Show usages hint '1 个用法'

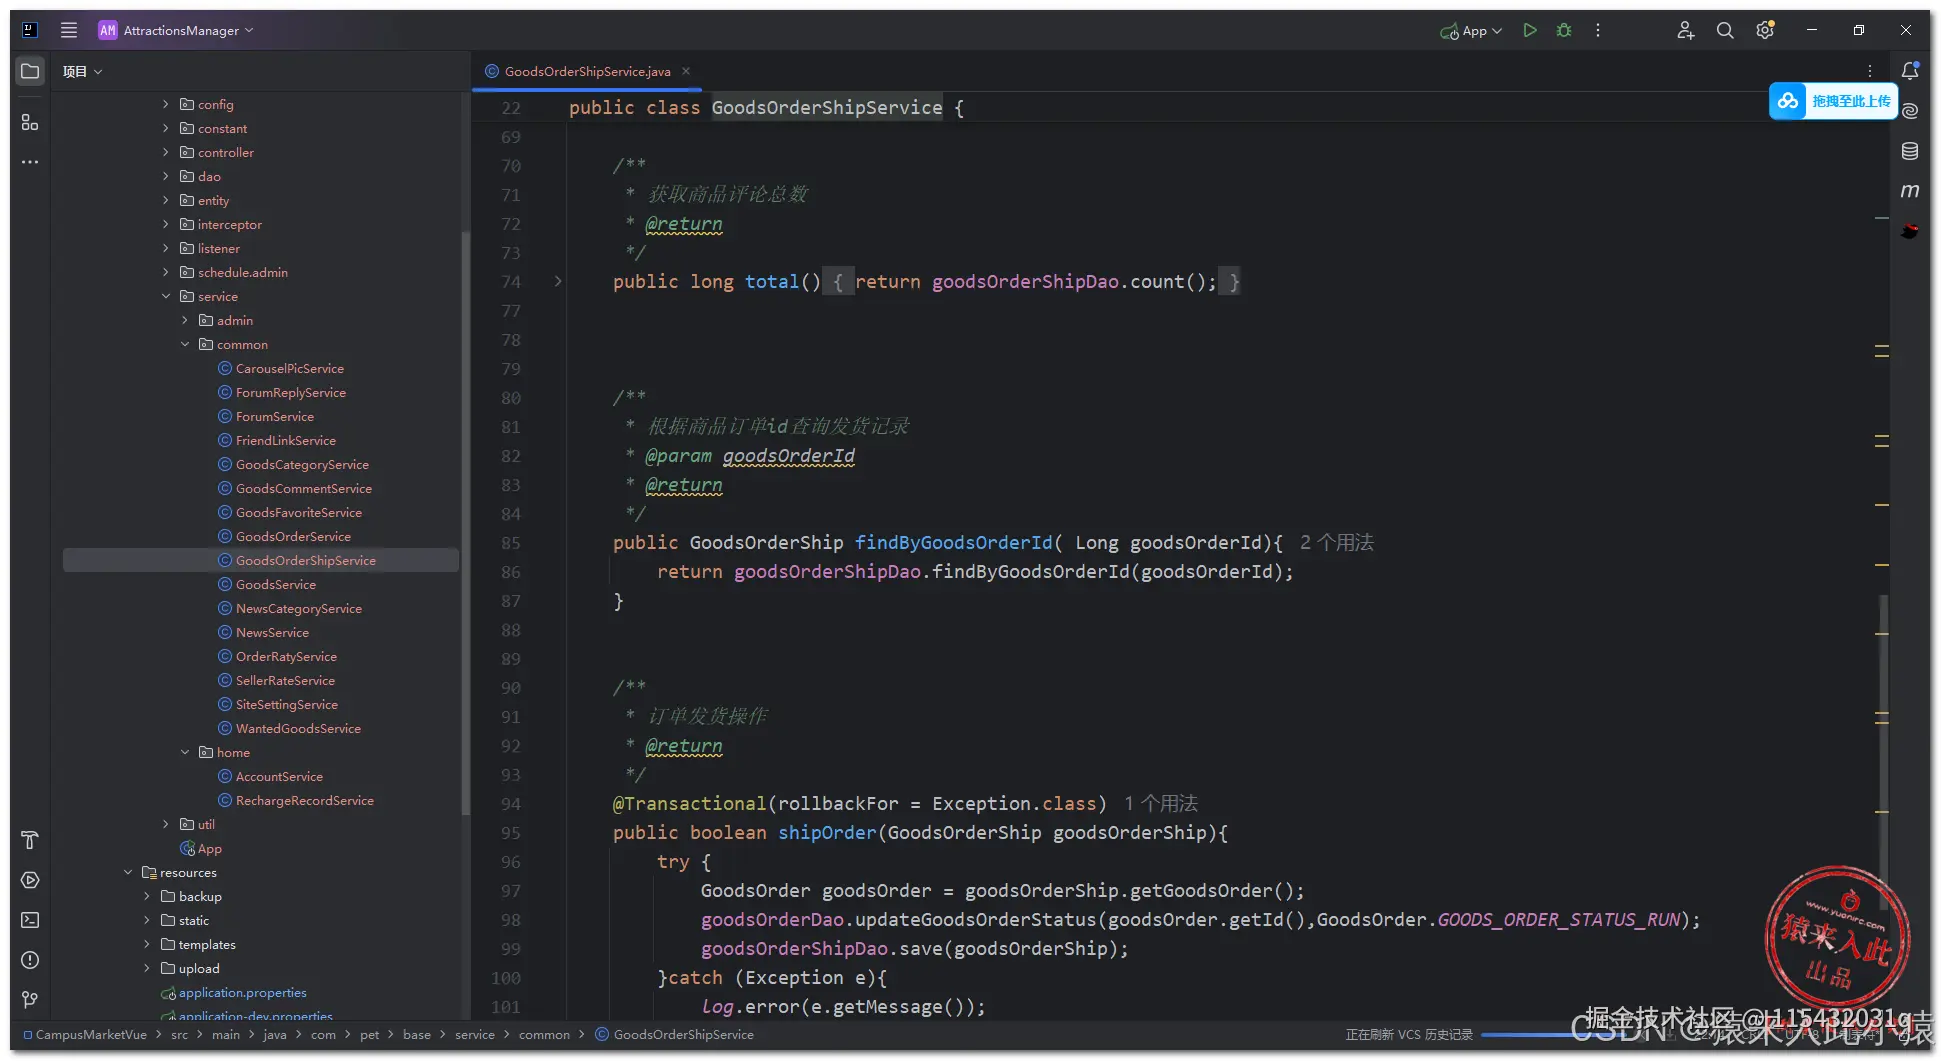pyautogui.click(x=1160, y=804)
